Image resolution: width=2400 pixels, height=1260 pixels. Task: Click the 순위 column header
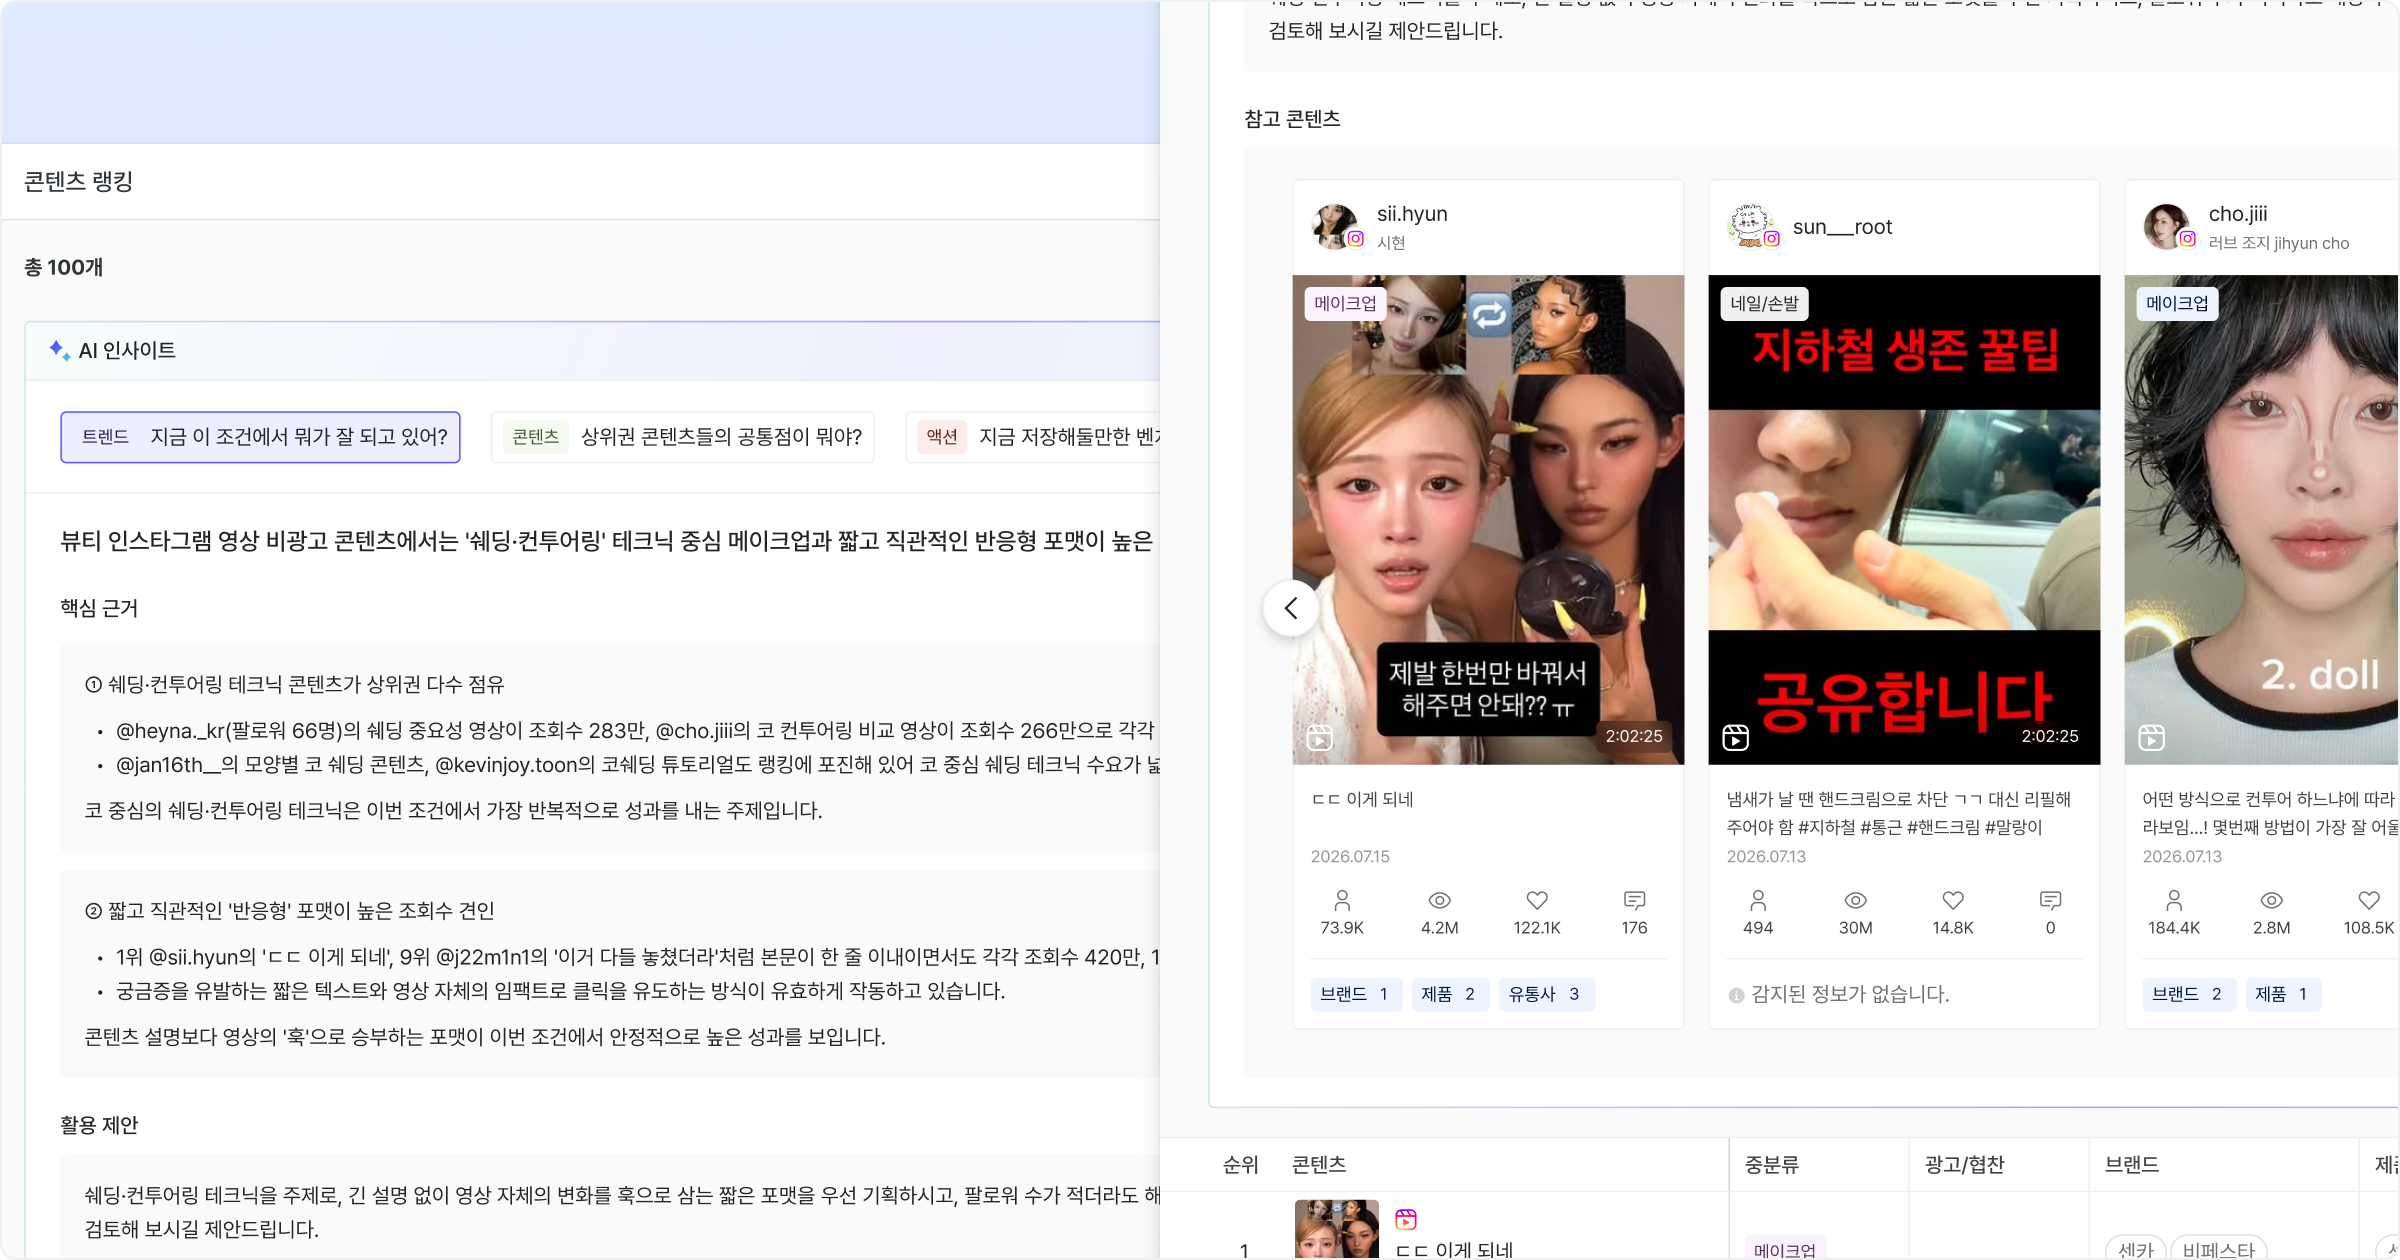coord(1240,1164)
